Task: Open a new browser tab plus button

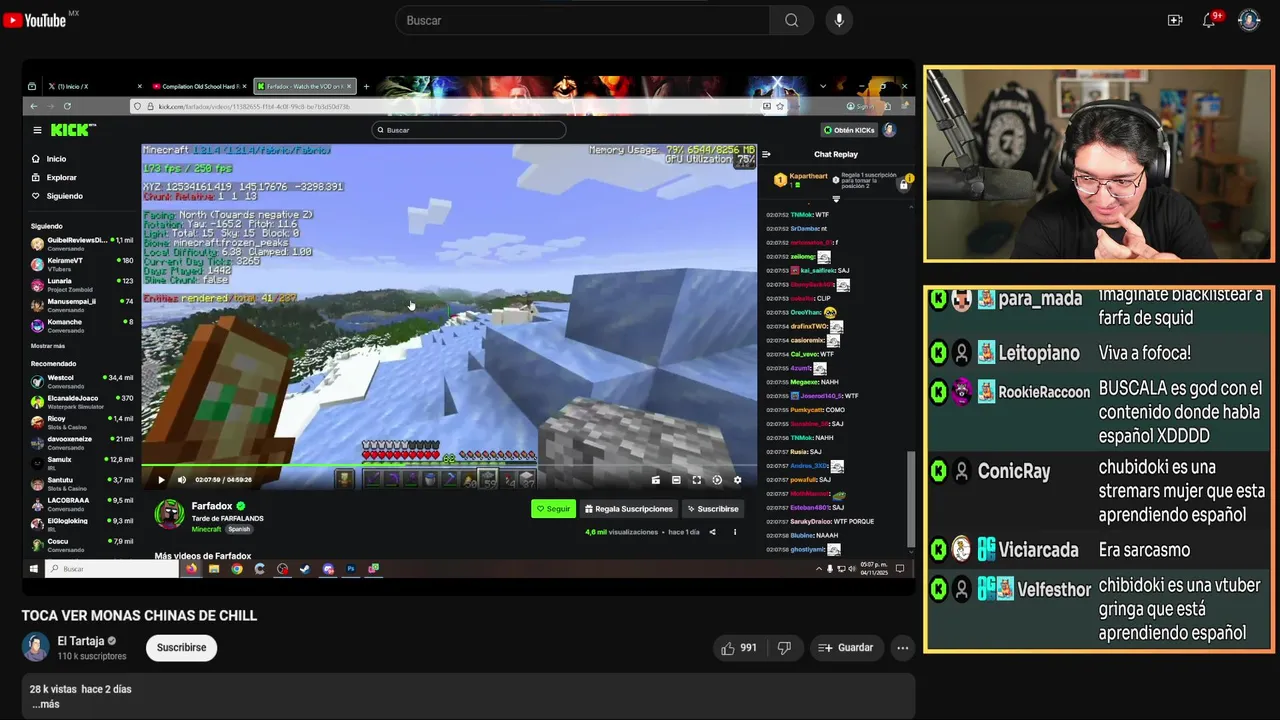Action: tap(366, 87)
